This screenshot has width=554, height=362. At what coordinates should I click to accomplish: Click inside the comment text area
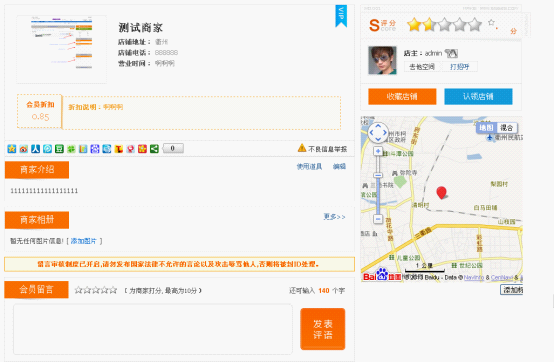(x=153, y=329)
